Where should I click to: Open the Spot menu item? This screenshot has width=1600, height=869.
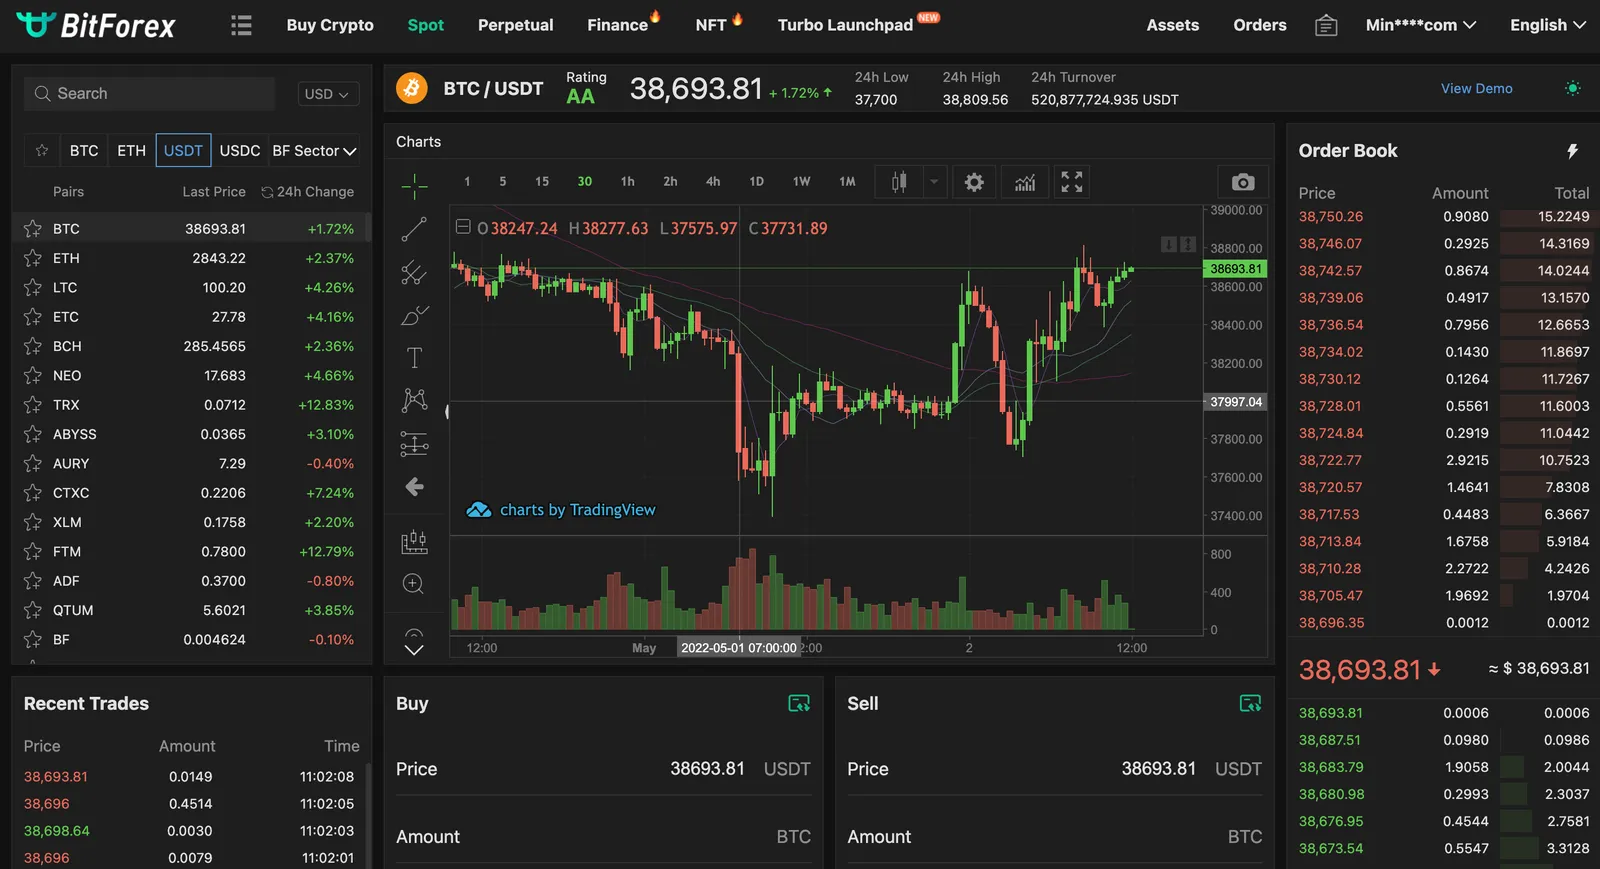point(426,25)
